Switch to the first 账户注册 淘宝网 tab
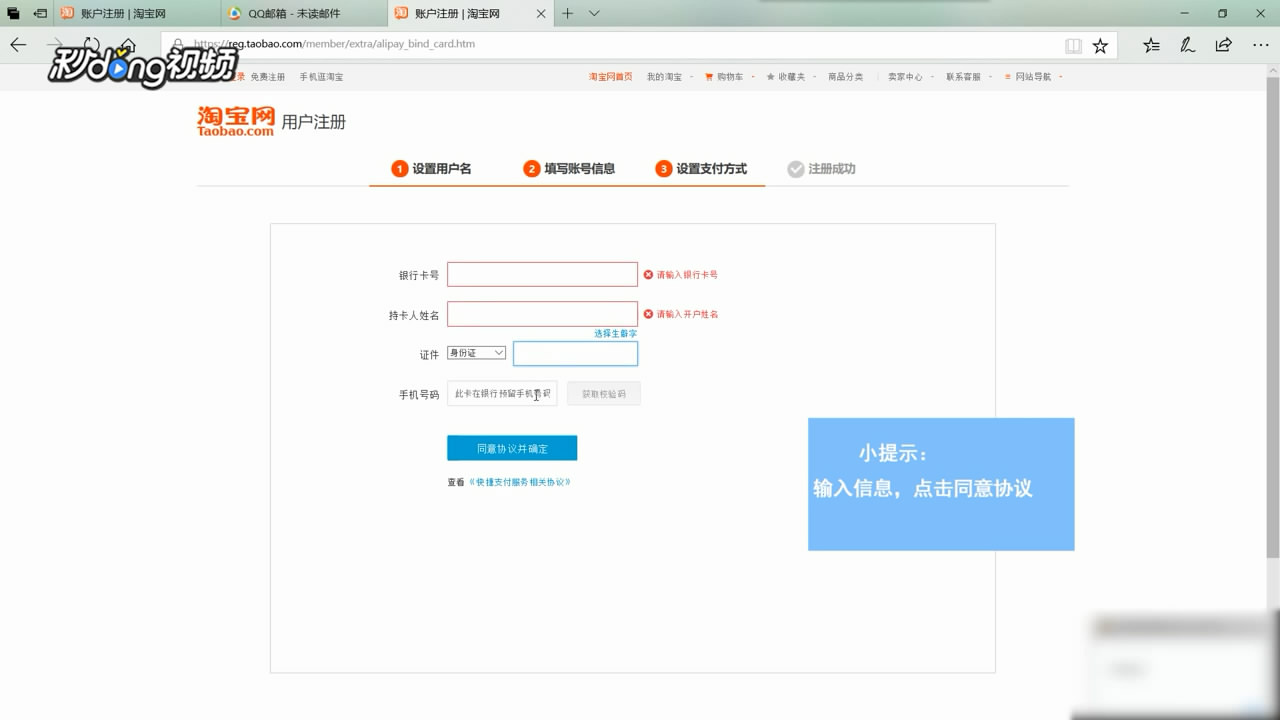This screenshot has height=720, width=1280. 138,13
